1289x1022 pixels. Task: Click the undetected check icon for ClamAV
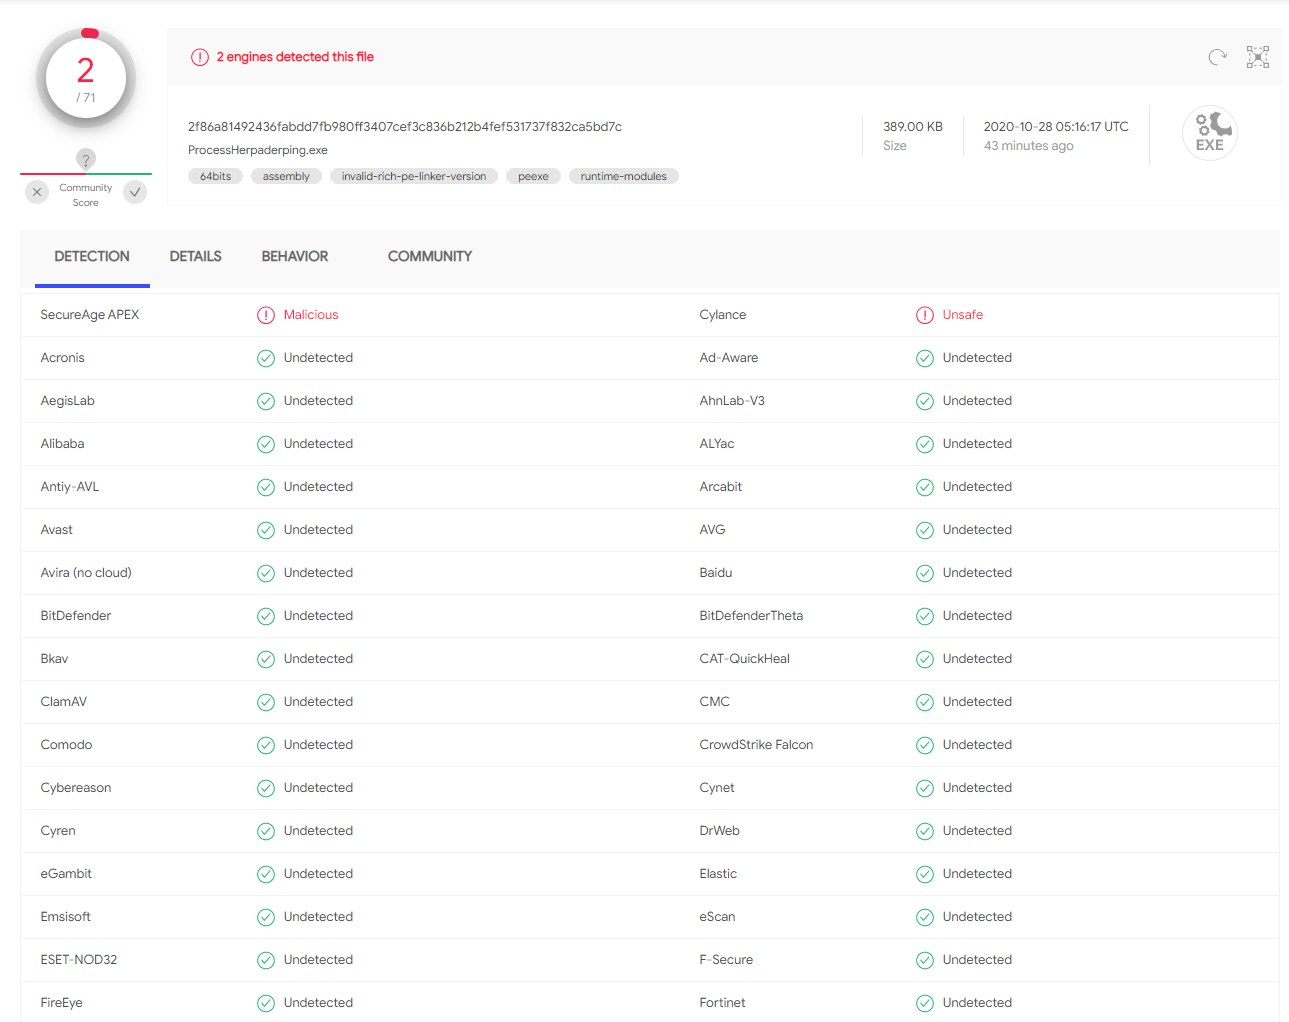click(266, 702)
